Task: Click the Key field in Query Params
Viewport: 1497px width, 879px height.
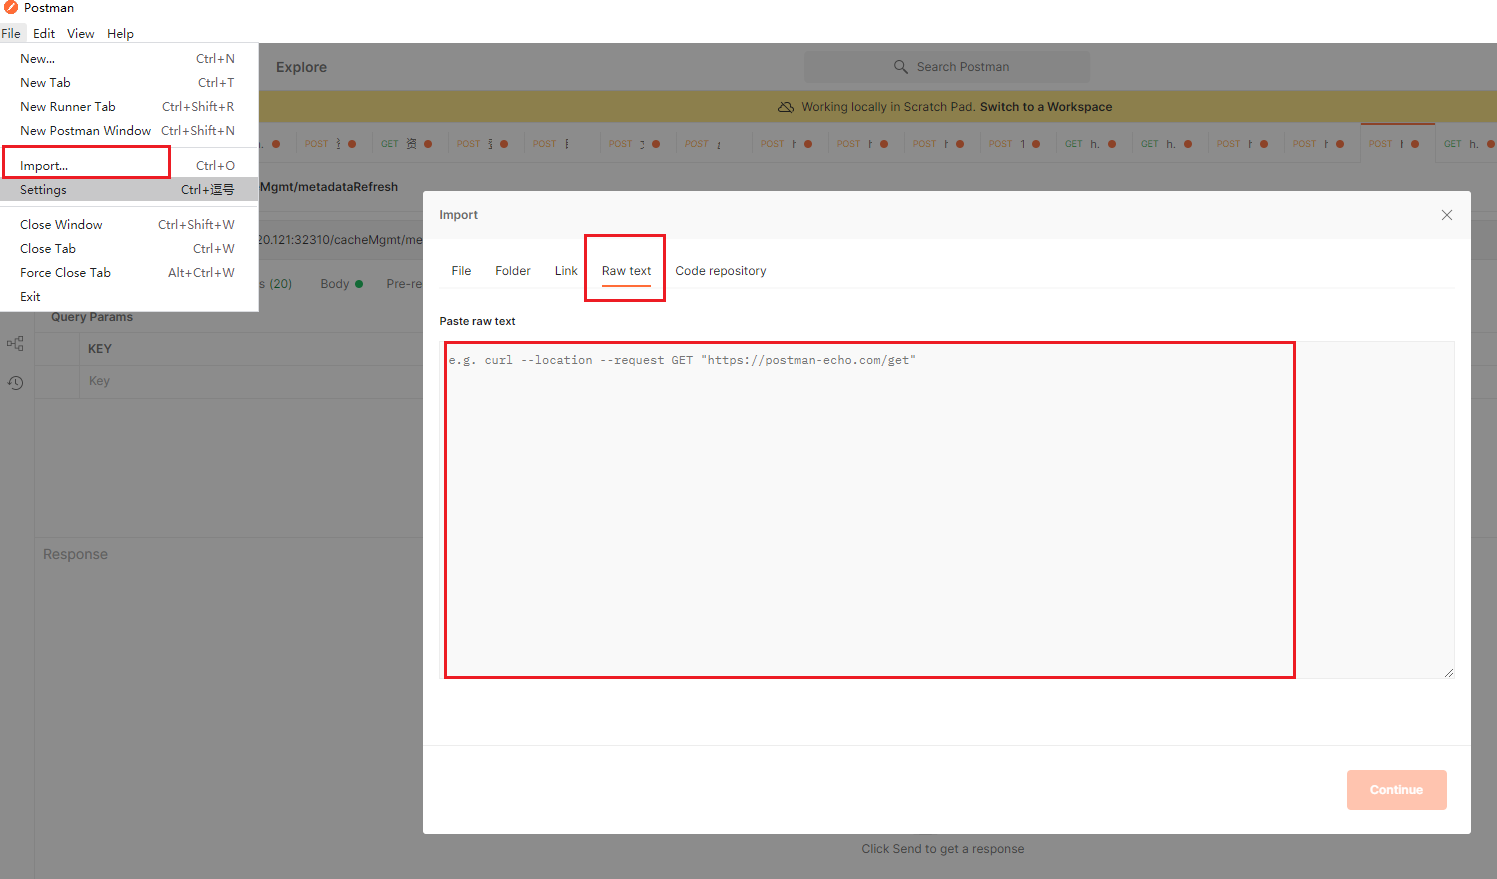Action: (251, 381)
